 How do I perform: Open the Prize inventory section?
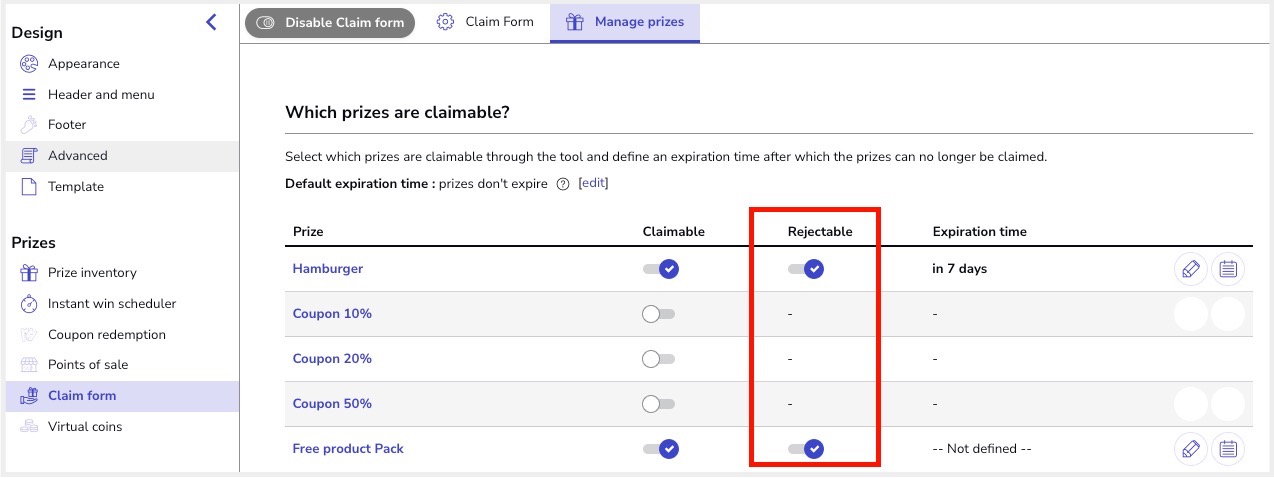click(x=92, y=272)
